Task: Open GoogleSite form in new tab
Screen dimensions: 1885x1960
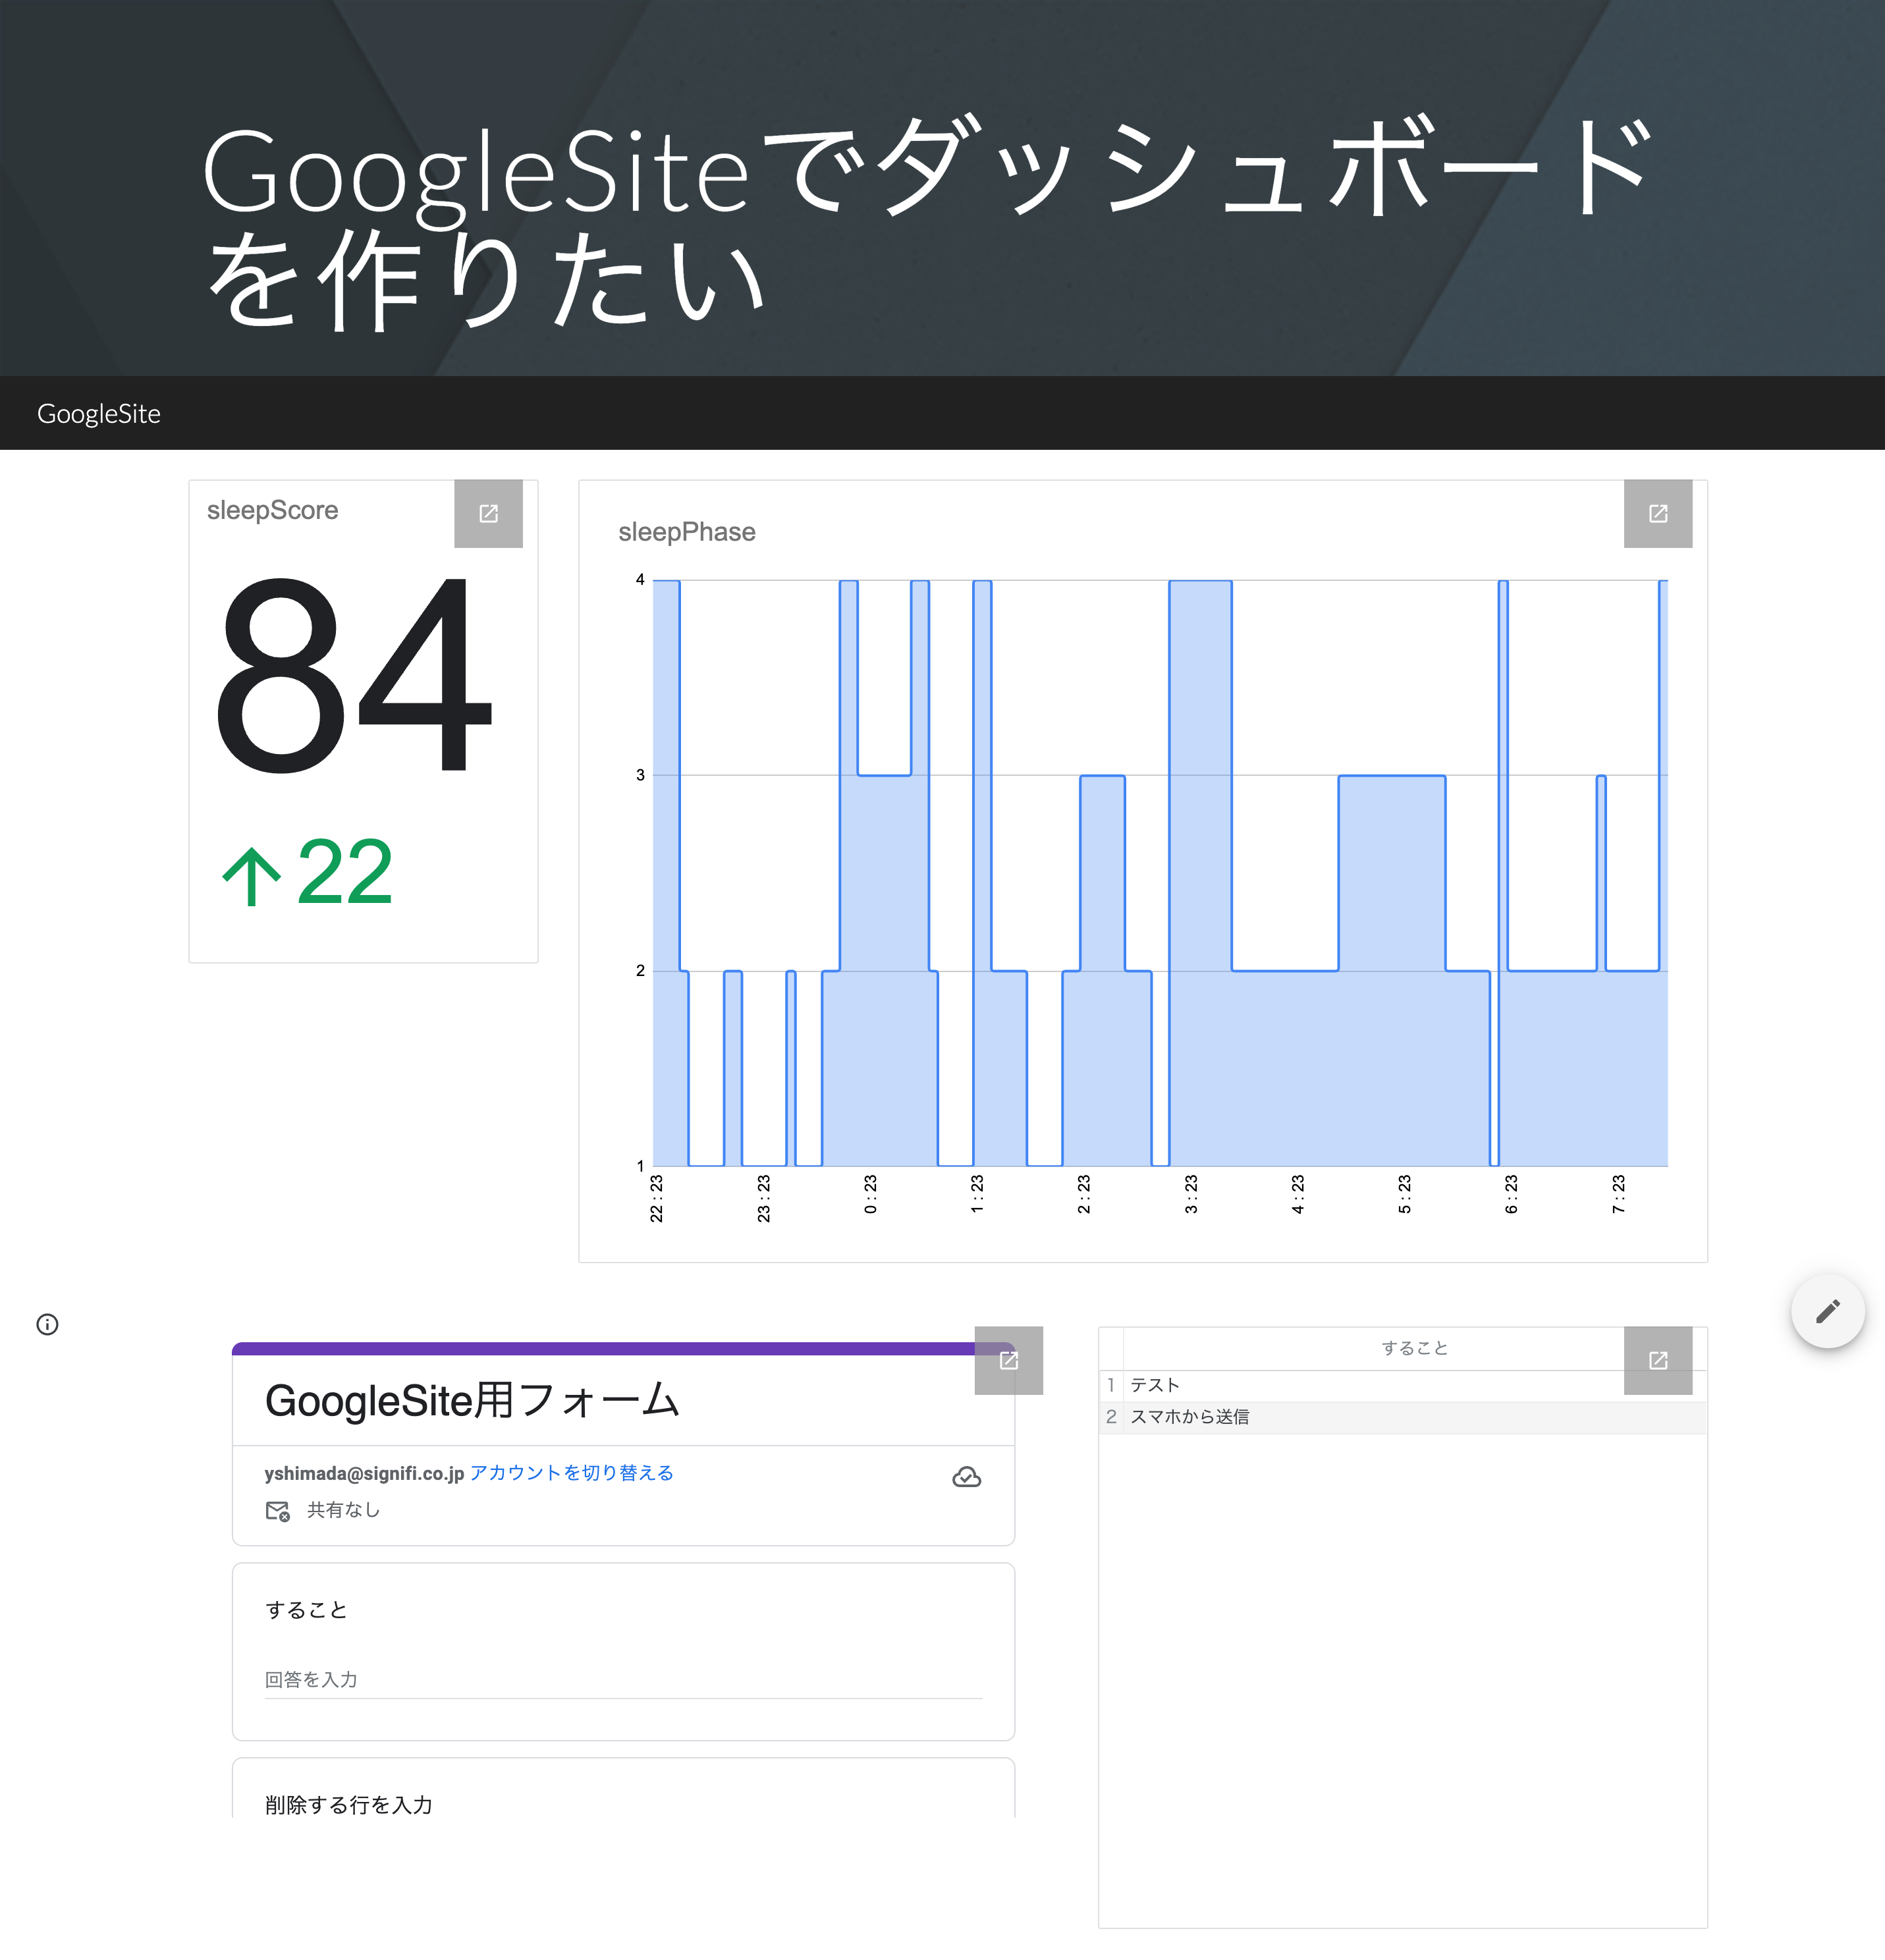Action: click(1008, 1360)
